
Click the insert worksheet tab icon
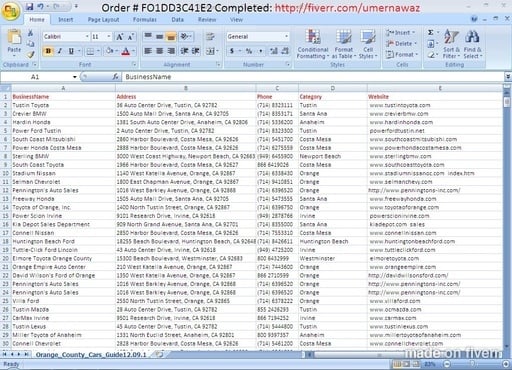coord(159,355)
